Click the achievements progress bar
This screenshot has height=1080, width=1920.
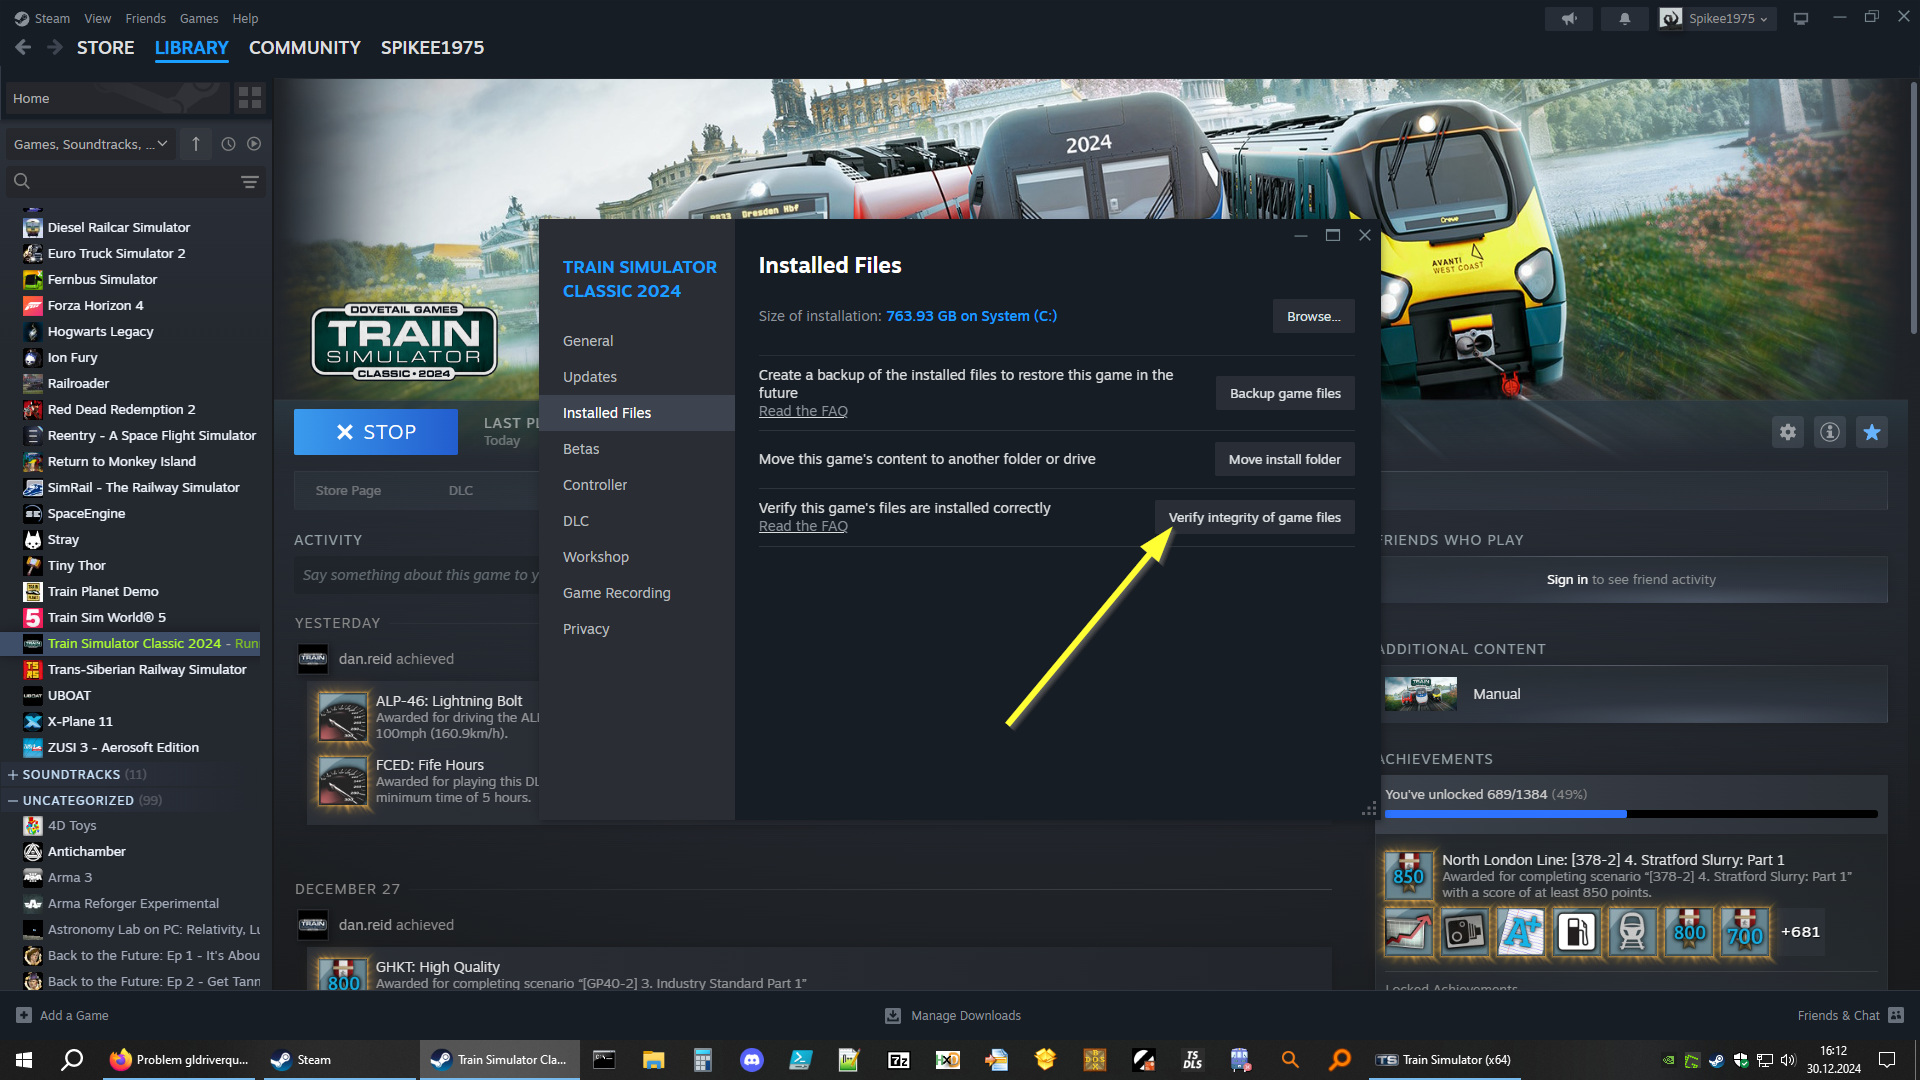pos(1631,814)
